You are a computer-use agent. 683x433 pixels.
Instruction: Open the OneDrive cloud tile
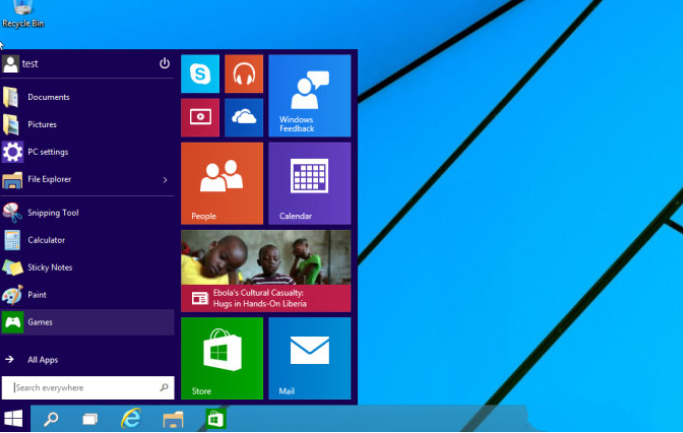(x=244, y=117)
